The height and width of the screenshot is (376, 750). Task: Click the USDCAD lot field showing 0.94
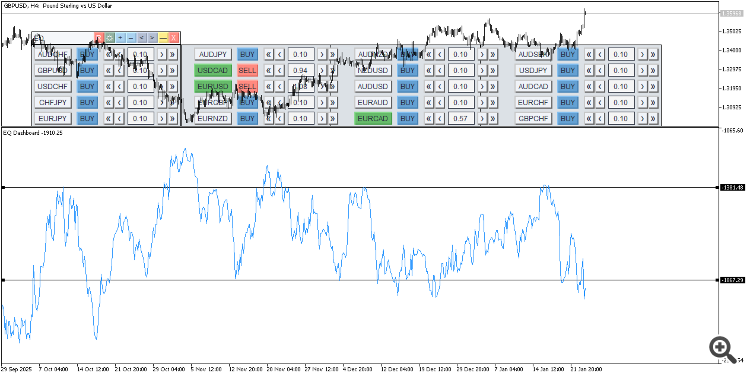(x=301, y=70)
